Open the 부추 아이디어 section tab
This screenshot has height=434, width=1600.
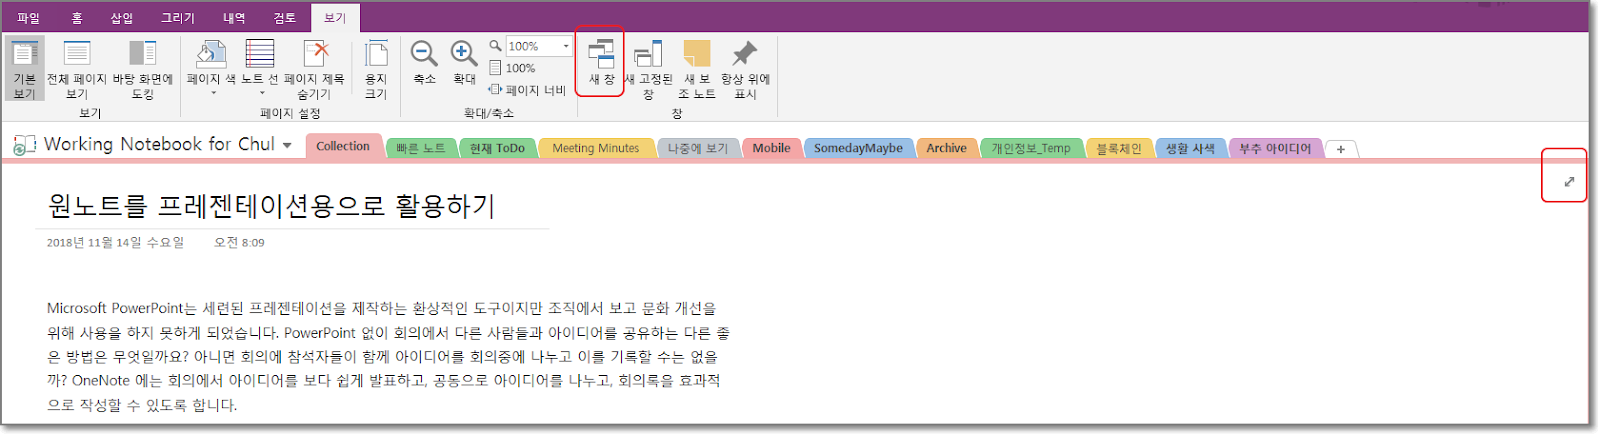tap(1275, 148)
